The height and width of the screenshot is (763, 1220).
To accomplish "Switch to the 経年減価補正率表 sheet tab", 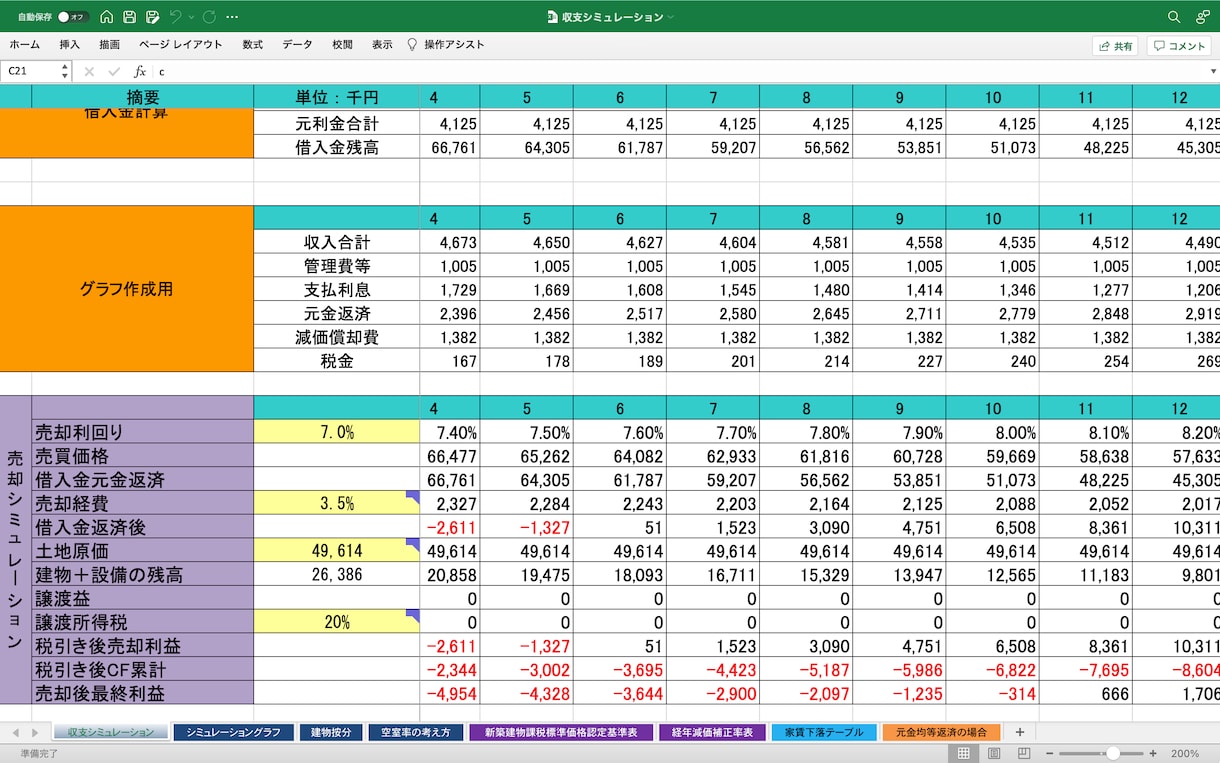I will click(x=712, y=732).
